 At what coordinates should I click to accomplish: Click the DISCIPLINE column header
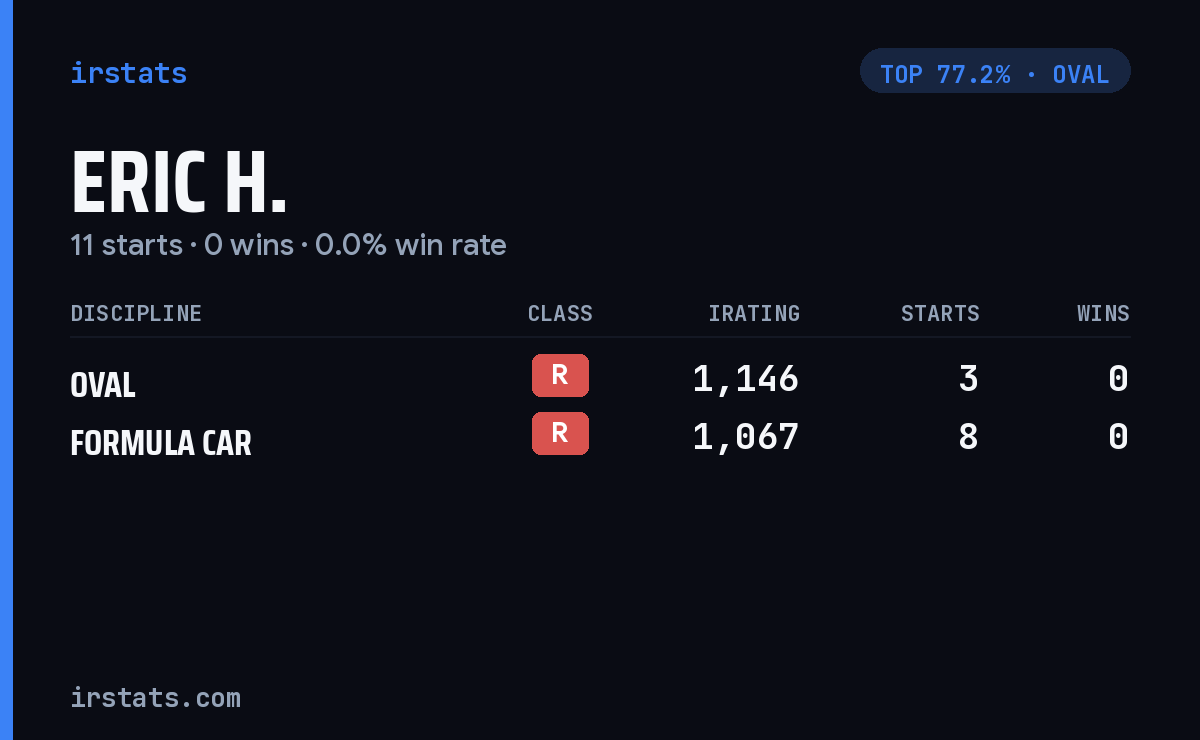[x=136, y=313]
